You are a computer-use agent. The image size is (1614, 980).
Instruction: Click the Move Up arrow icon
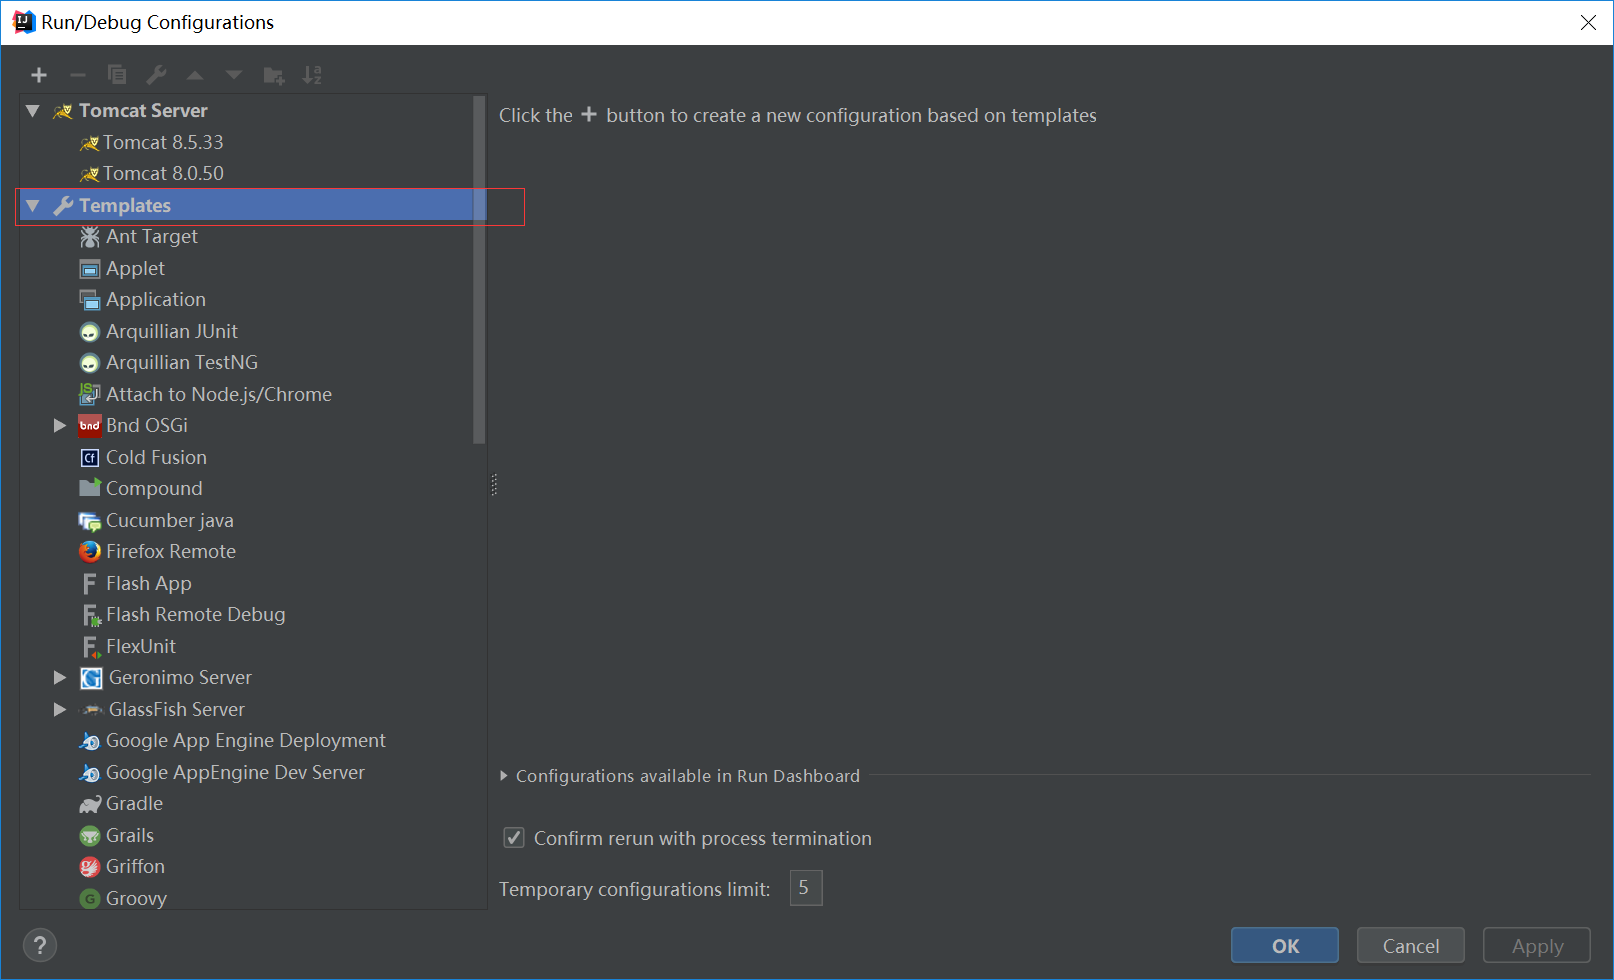(195, 75)
